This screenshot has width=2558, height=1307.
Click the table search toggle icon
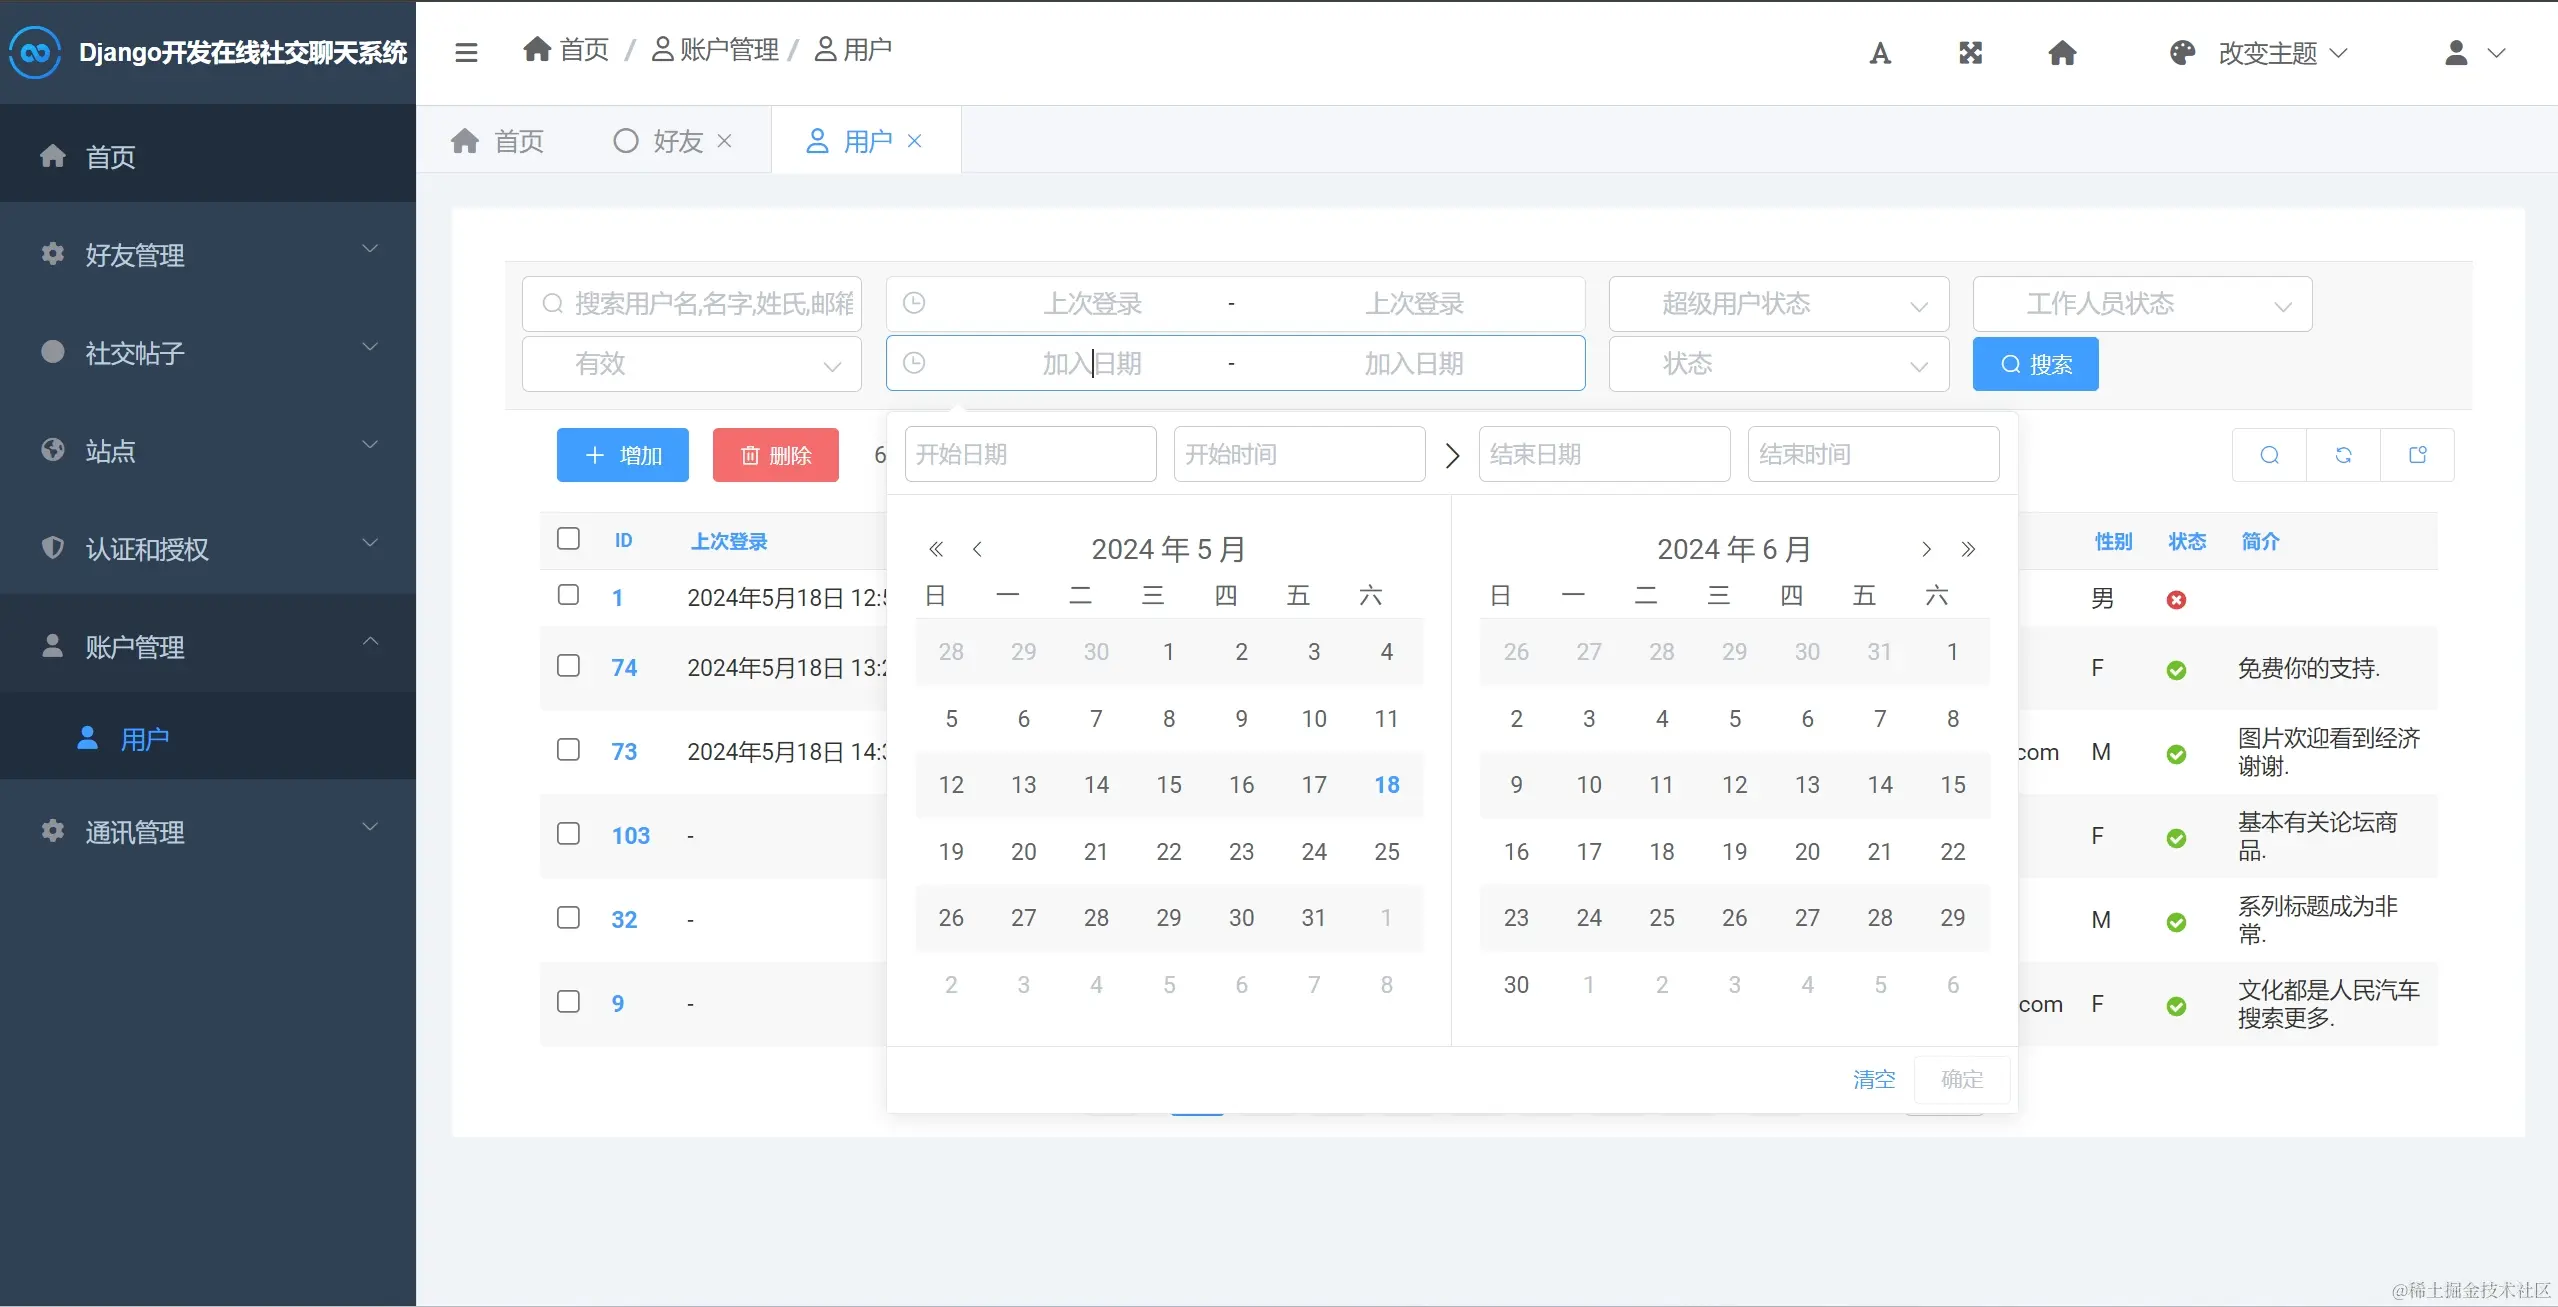coord(2270,456)
